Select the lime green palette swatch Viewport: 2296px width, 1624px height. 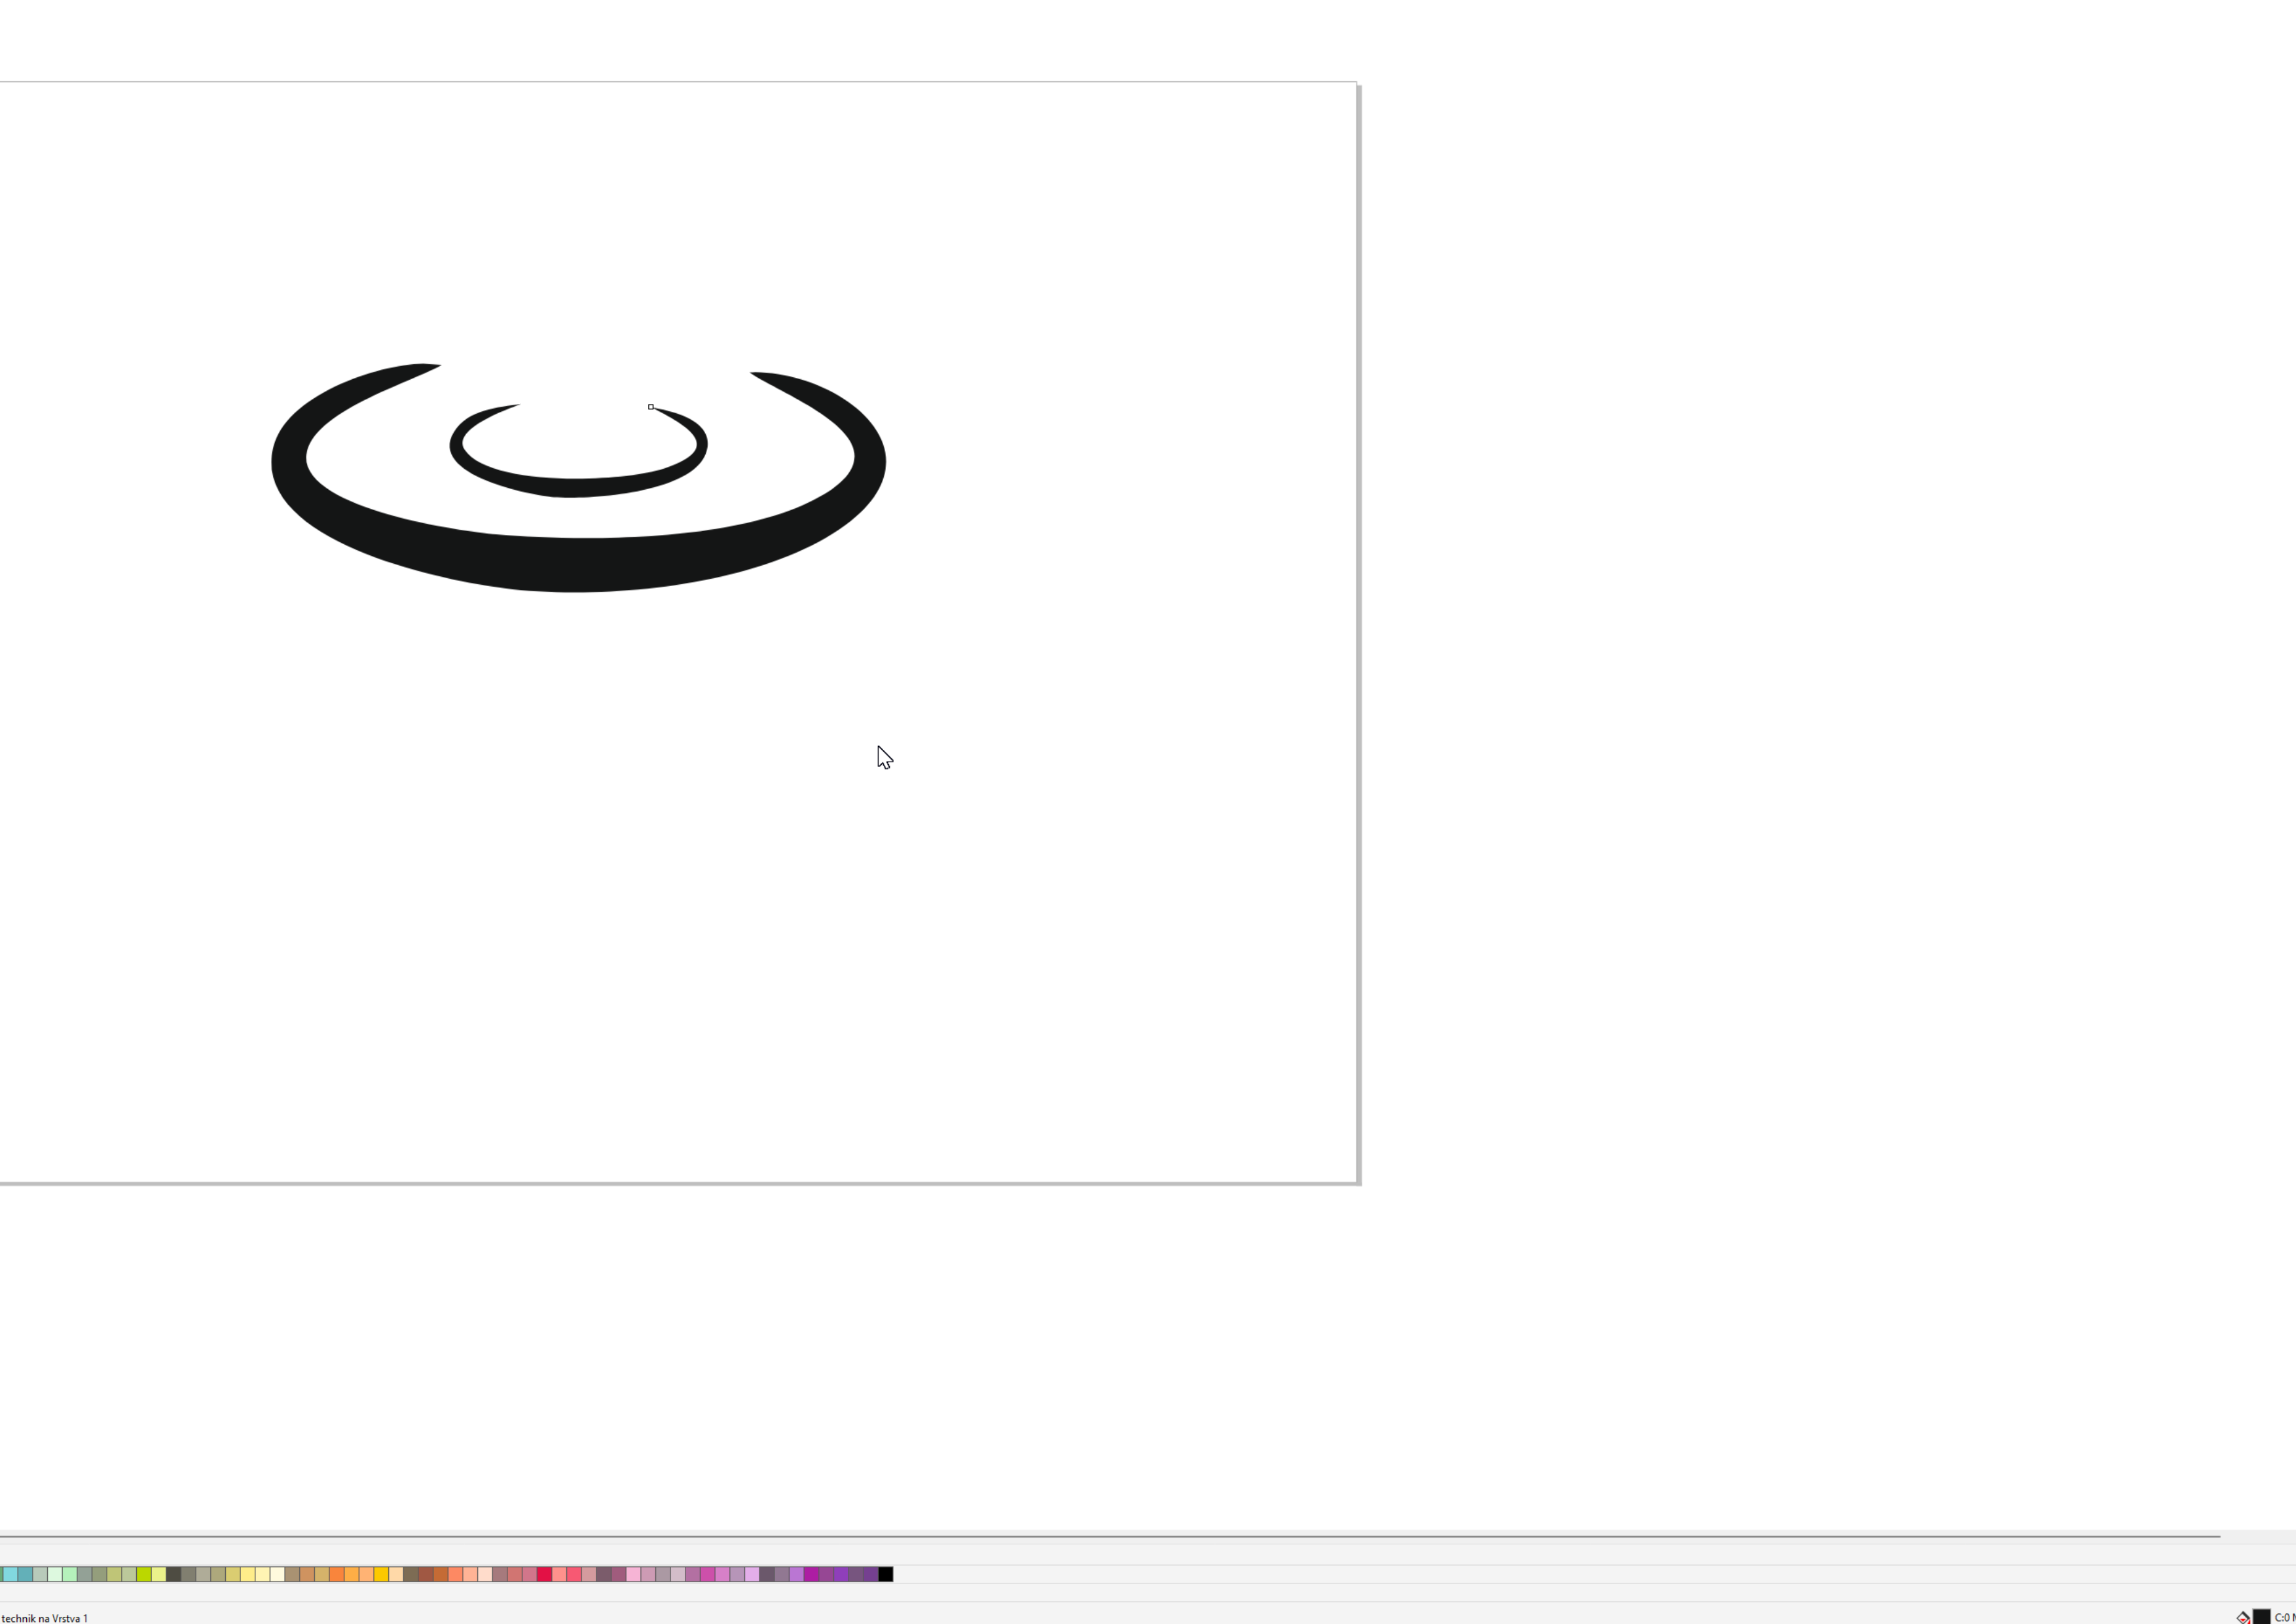(144, 1574)
